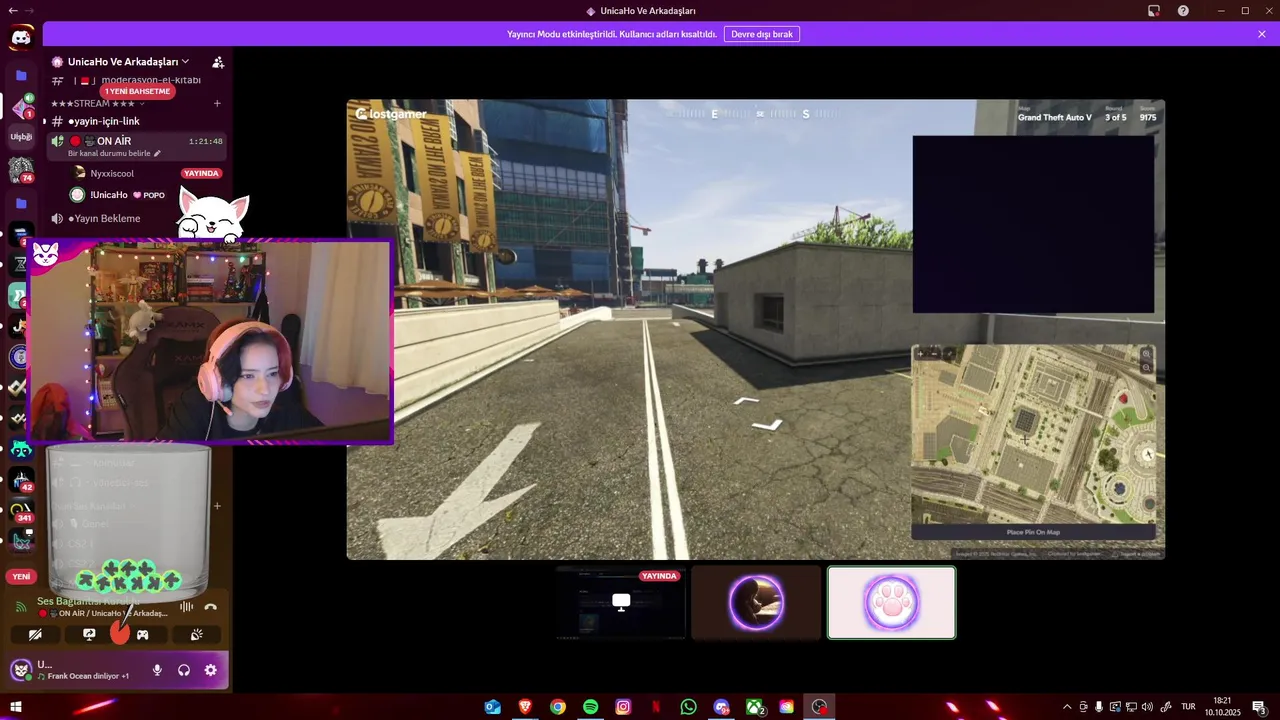The height and width of the screenshot is (720, 1280).
Task: Click user Nyxxiscool in voice channel
Action: 112,173
